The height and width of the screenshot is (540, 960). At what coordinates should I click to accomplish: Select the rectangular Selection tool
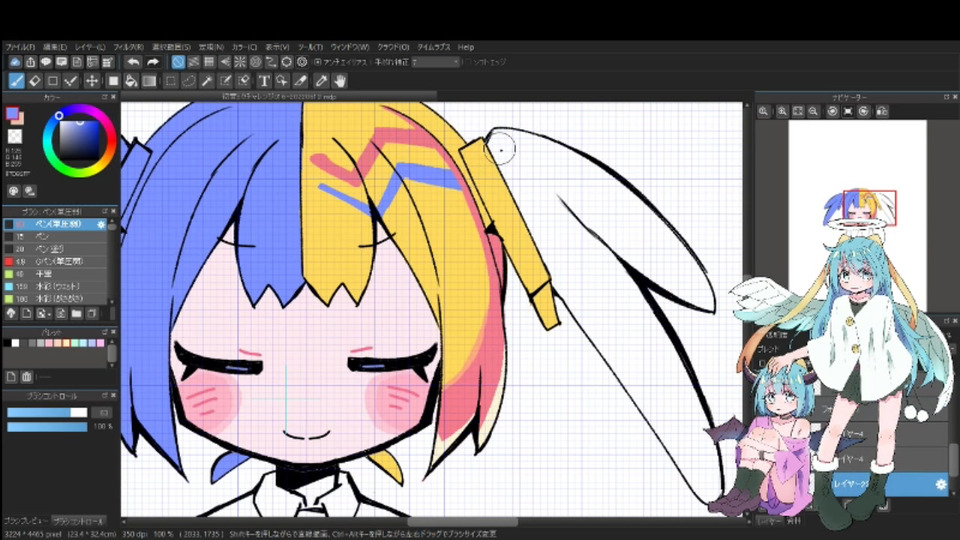pyautogui.click(x=171, y=81)
